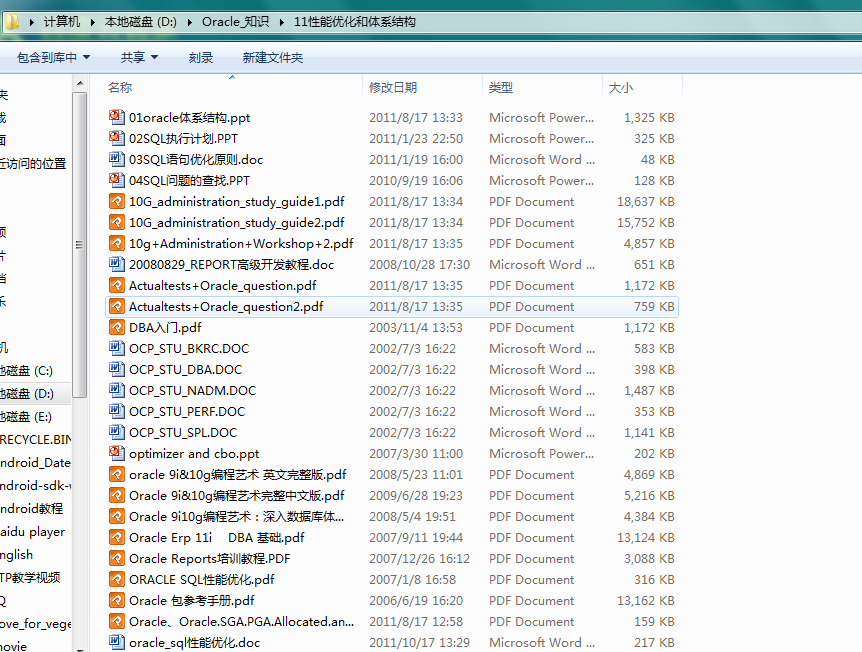862x652 pixels.
Task: Click the PDF icon of Oracle Erp 11i DBA 基础.pdf
Action: (117, 537)
